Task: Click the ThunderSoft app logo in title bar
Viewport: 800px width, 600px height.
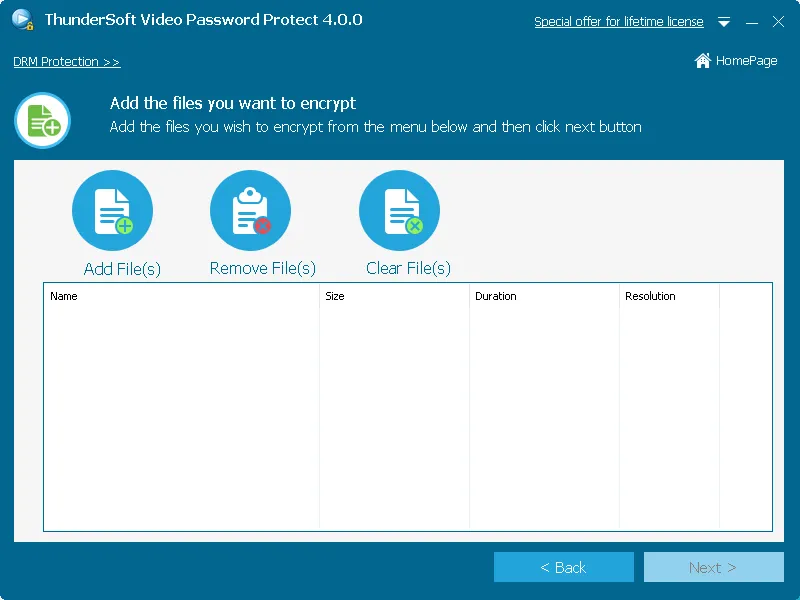Action: click(x=23, y=21)
